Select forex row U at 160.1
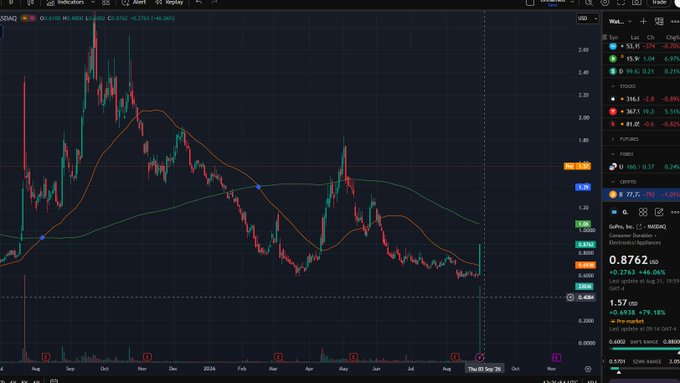The width and height of the screenshot is (680, 383). pos(641,167)
